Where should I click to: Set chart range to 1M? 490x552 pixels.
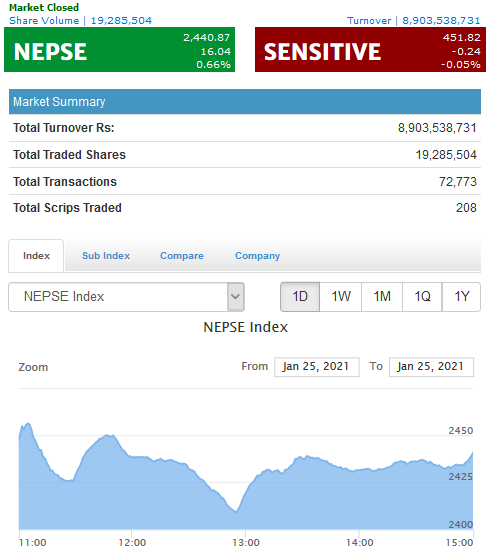[x=382, y=297]
